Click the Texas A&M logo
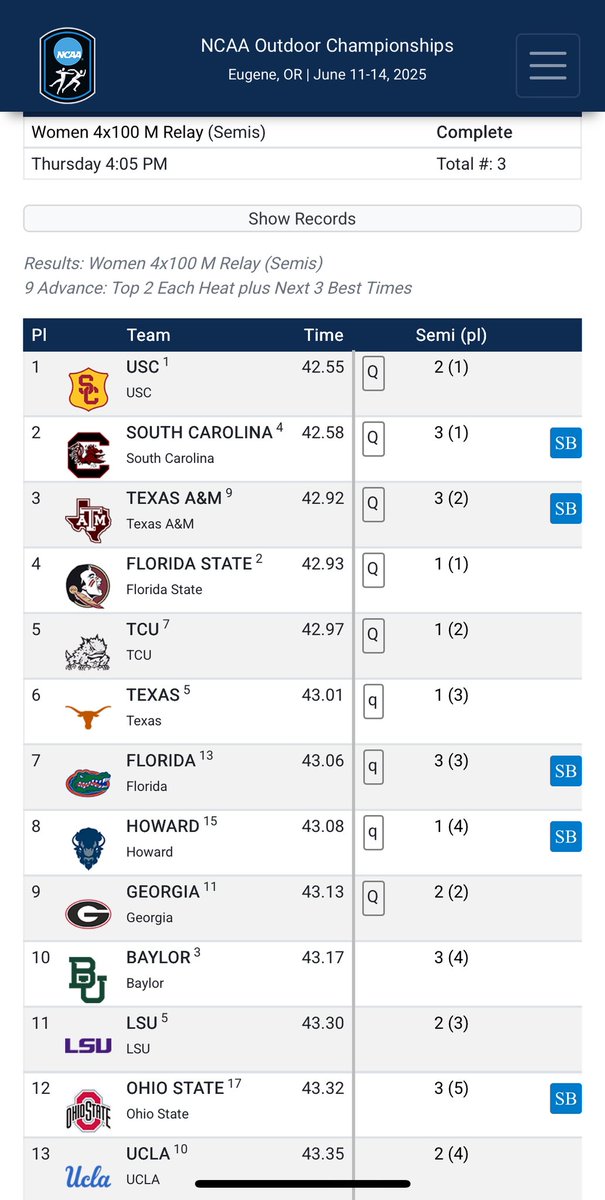Viewport: 605px width, 1200px height. point(88,520)
